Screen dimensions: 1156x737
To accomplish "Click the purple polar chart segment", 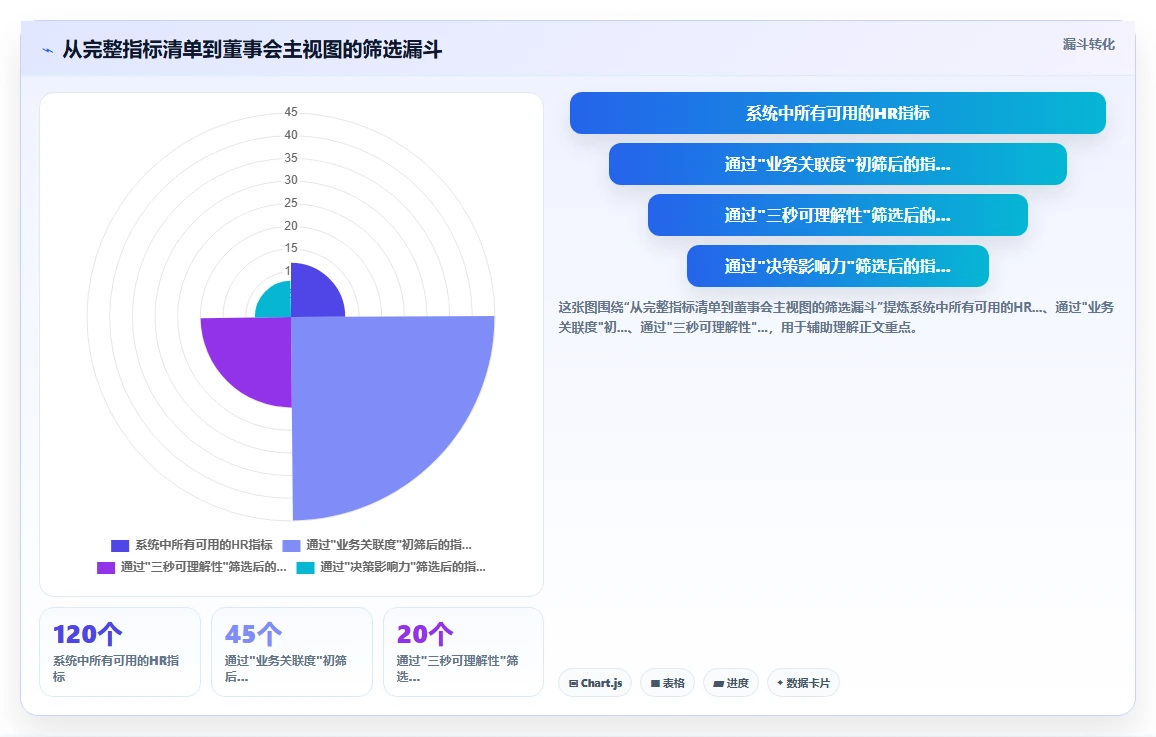I will click(254, 354).
